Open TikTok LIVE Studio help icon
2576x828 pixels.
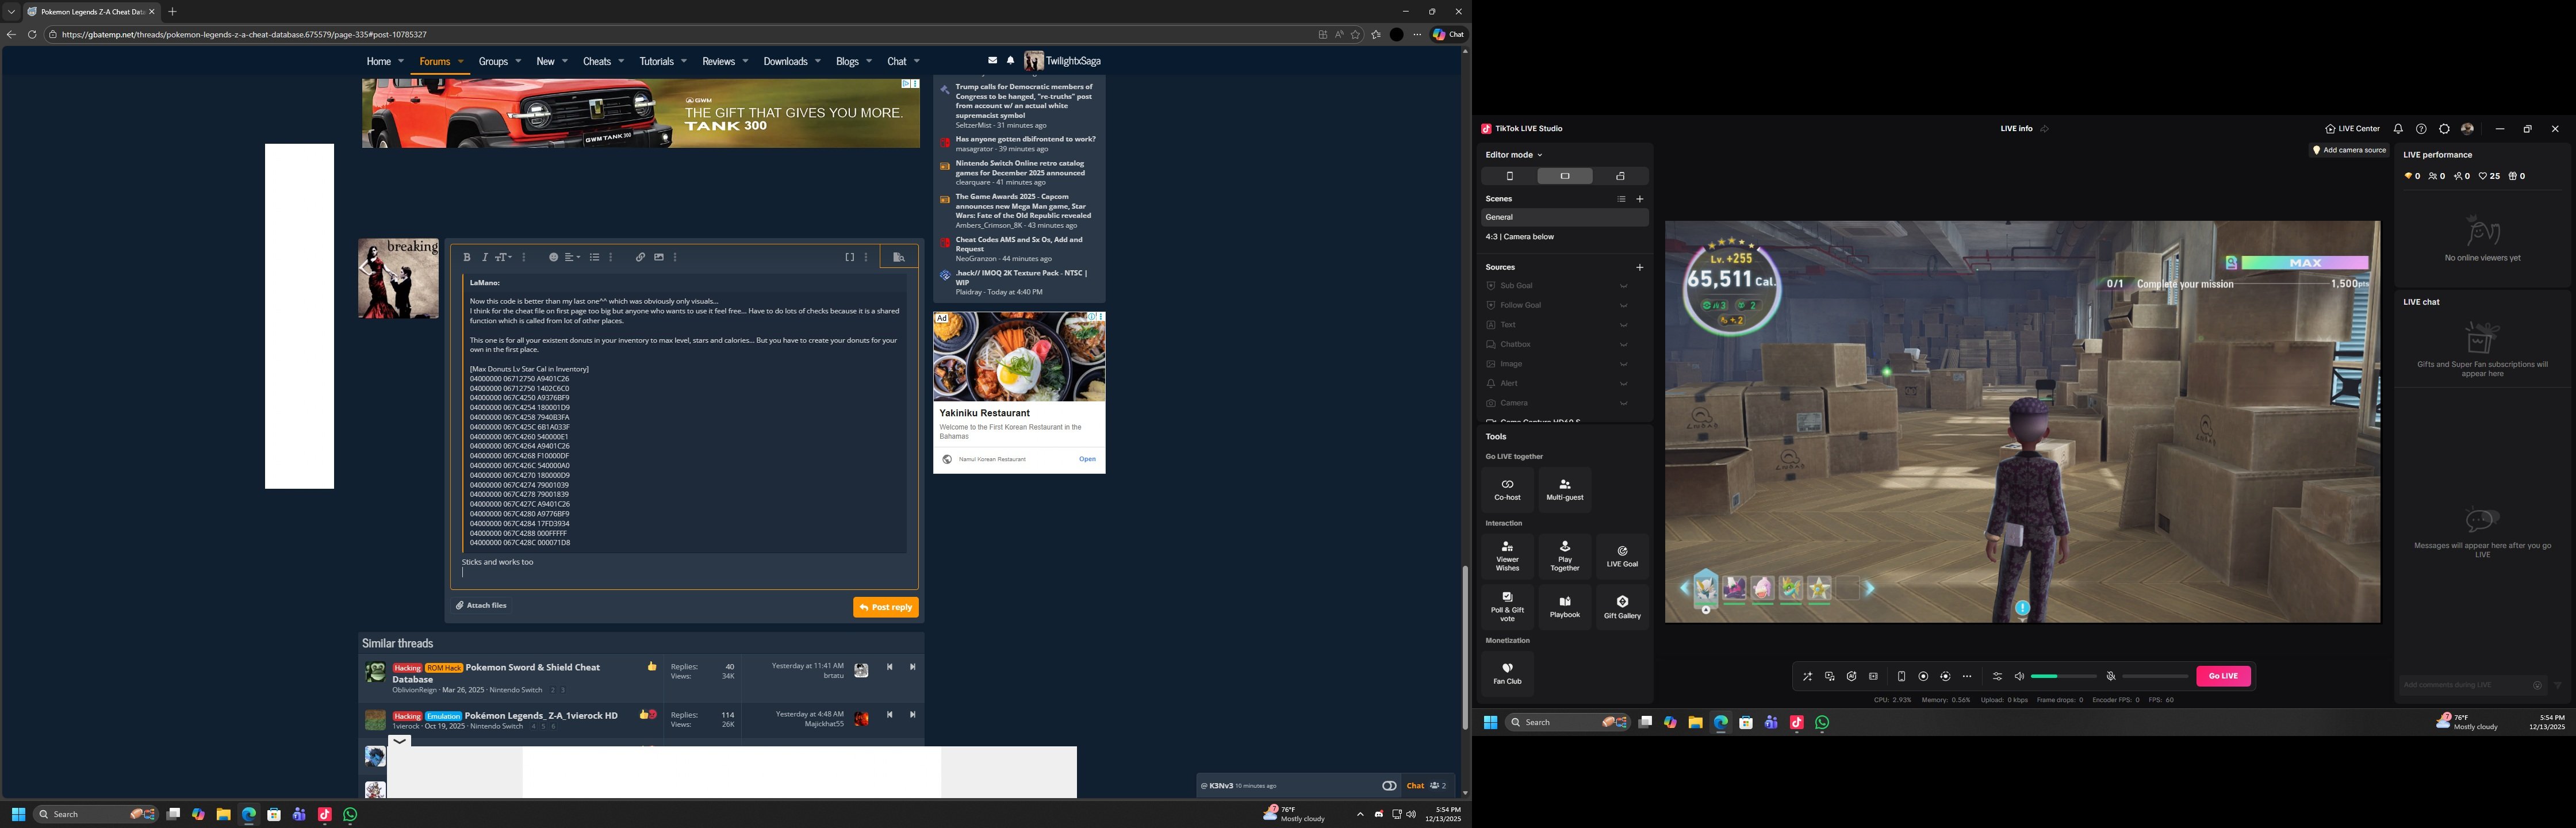(x=2421, y=129)
